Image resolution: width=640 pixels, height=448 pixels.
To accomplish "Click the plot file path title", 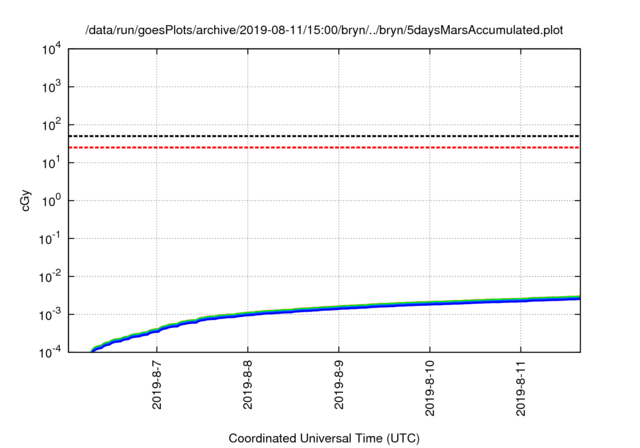I will [x=324, y=30].
